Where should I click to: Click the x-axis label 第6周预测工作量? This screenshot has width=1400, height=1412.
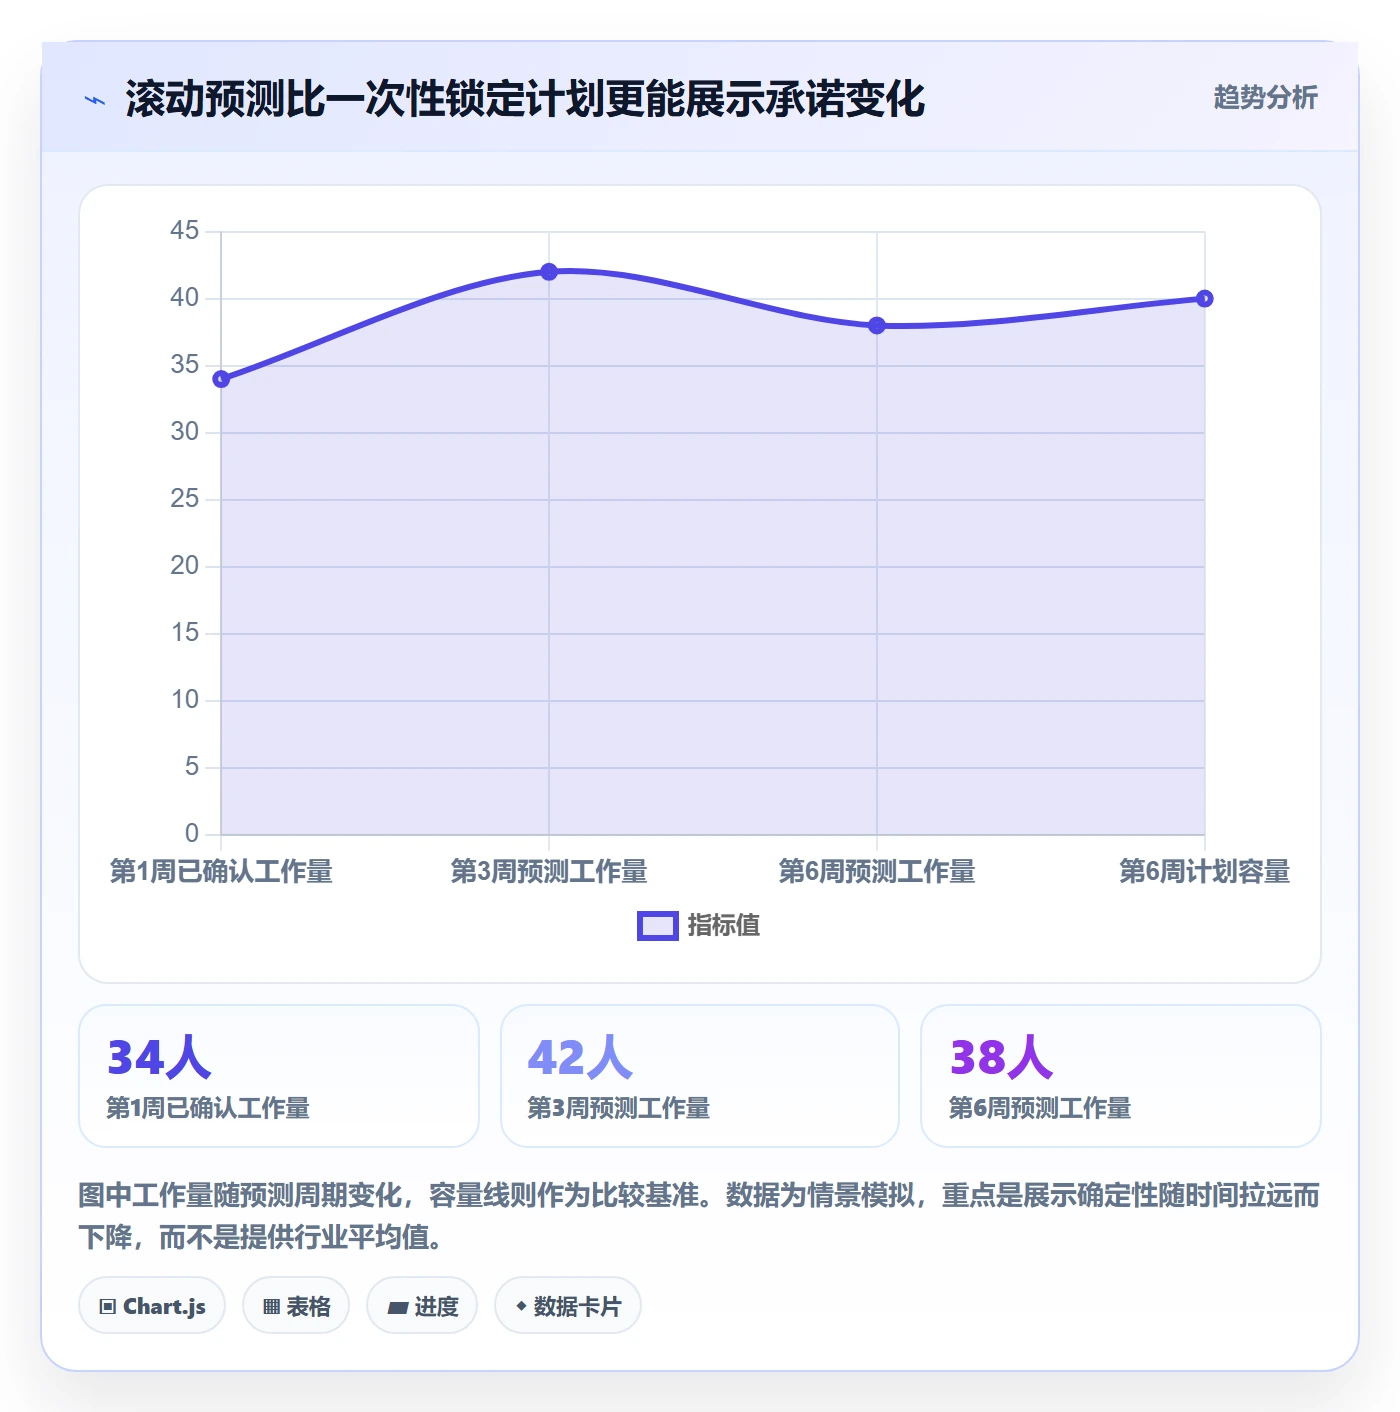point(877,871)
